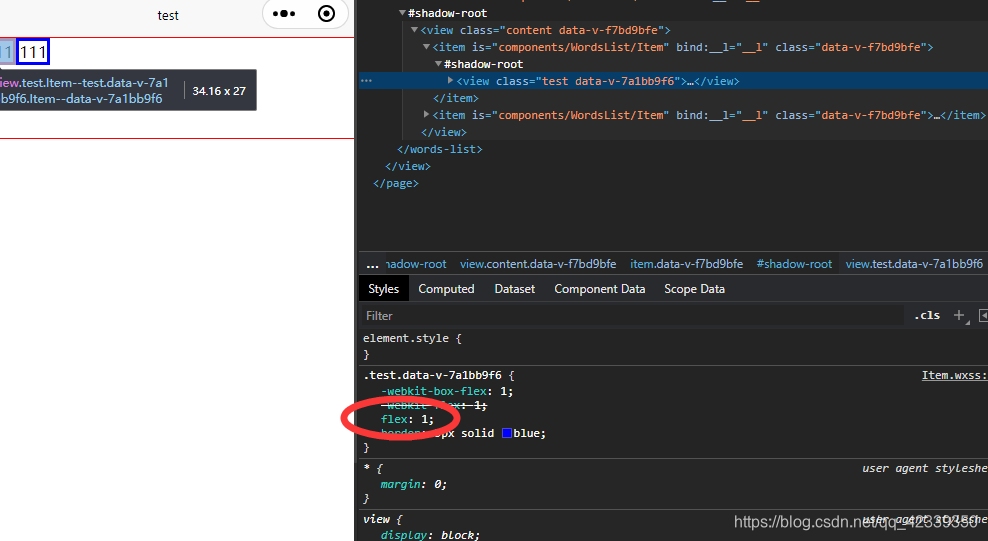
Task: Collapse the first item WordsList/Item node
Action: click(426, 47)
